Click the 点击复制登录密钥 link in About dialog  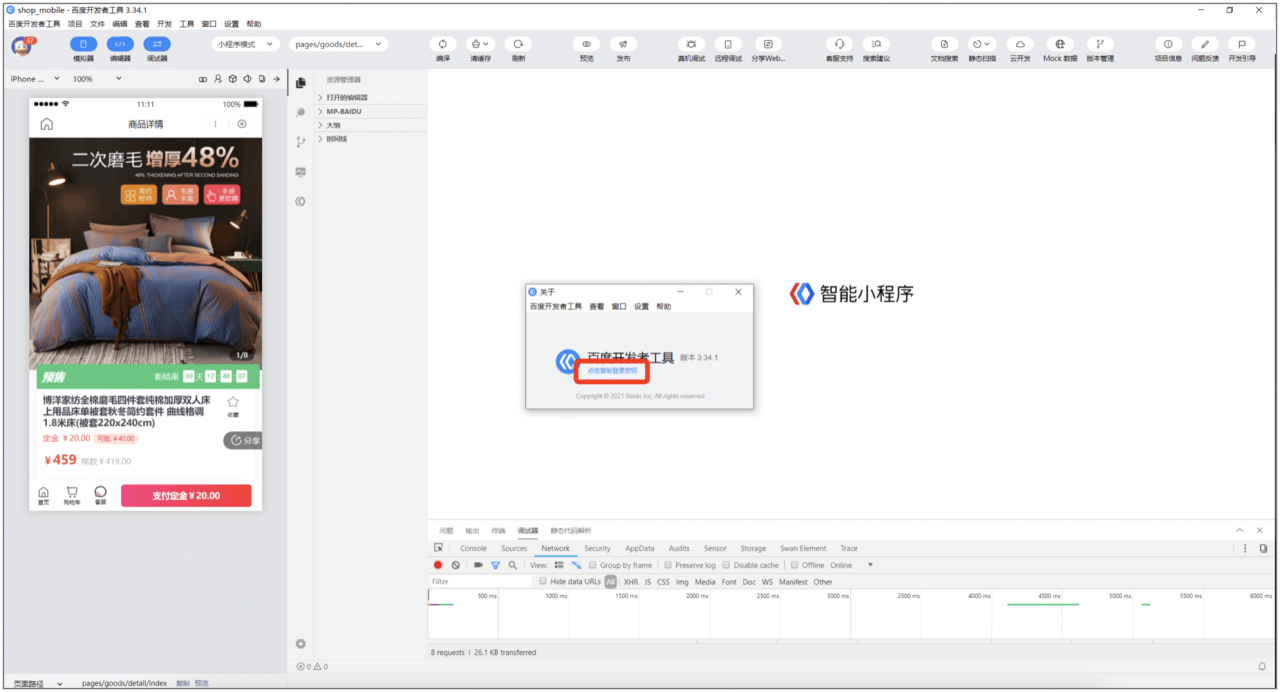[x=612, y=370]
